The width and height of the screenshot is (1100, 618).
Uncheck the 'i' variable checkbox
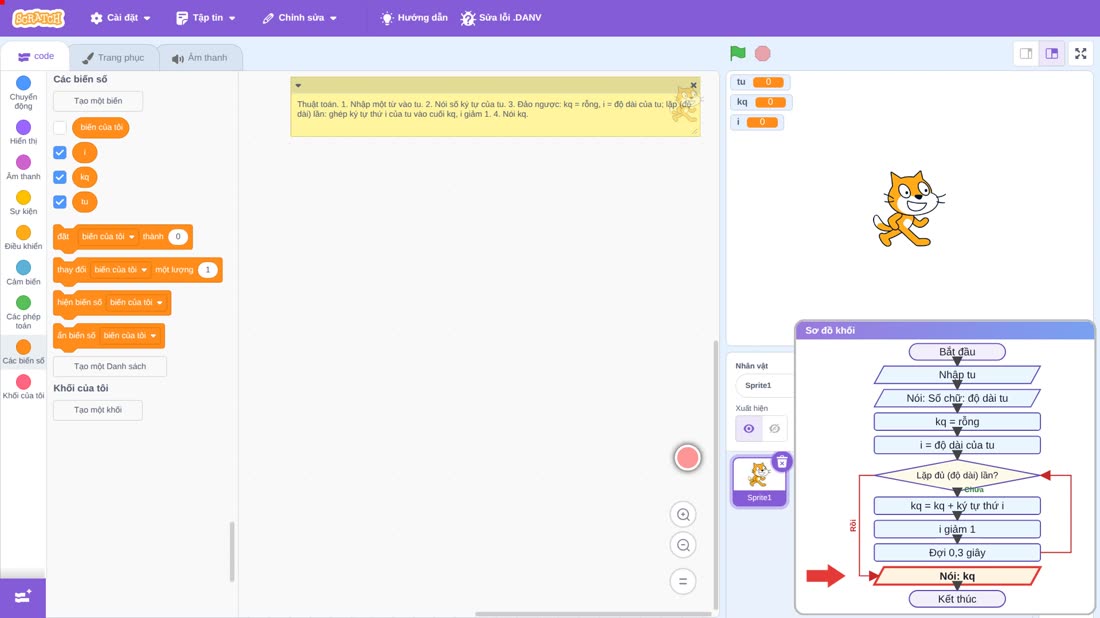coord(60,152)
